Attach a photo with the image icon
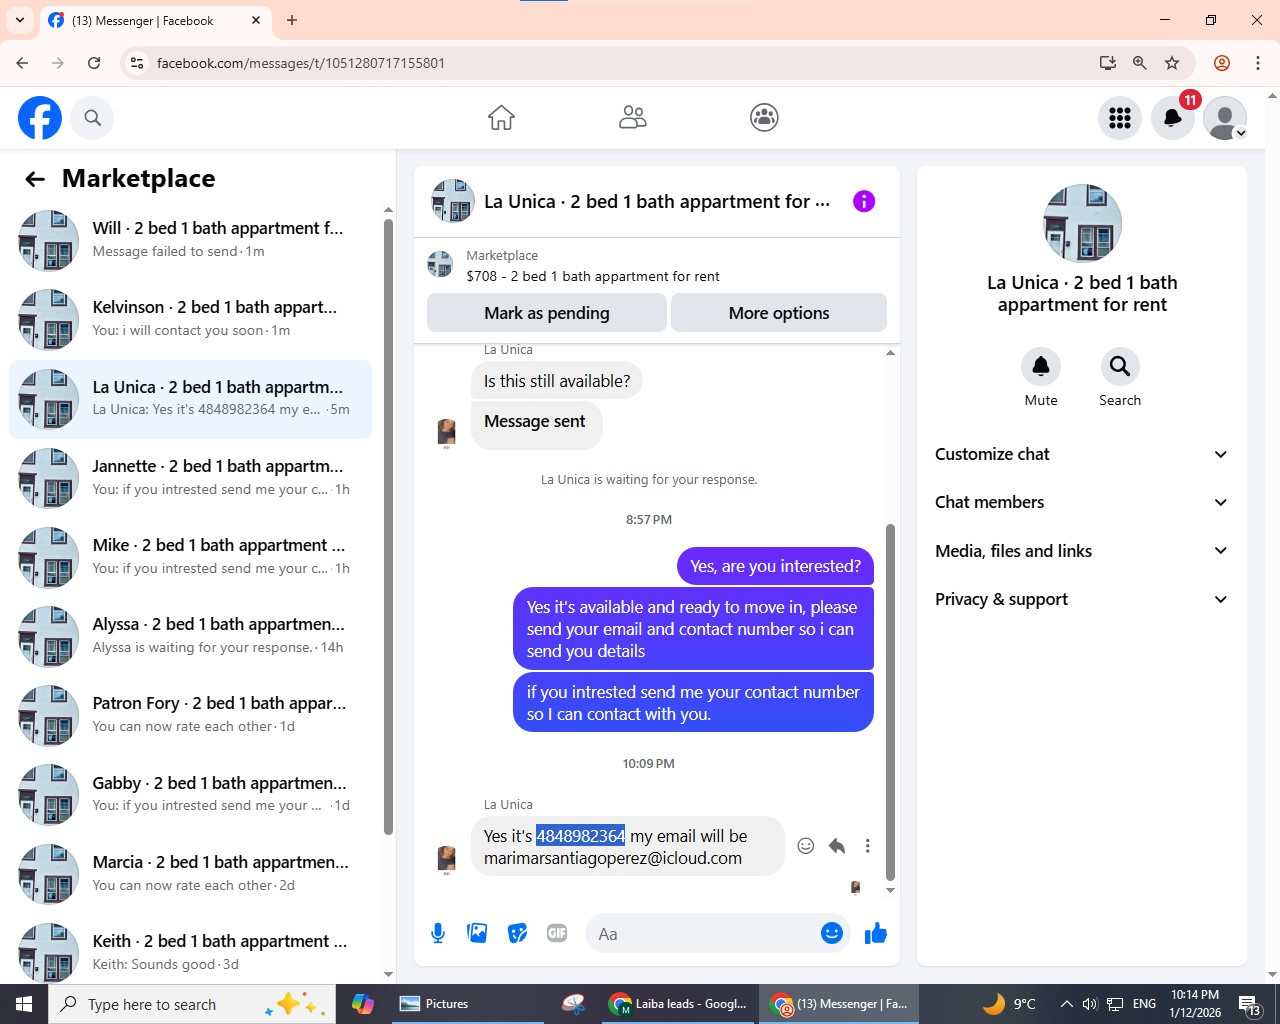Image resolution: width=1280 pixels, height=1024 pixels. 478,933
